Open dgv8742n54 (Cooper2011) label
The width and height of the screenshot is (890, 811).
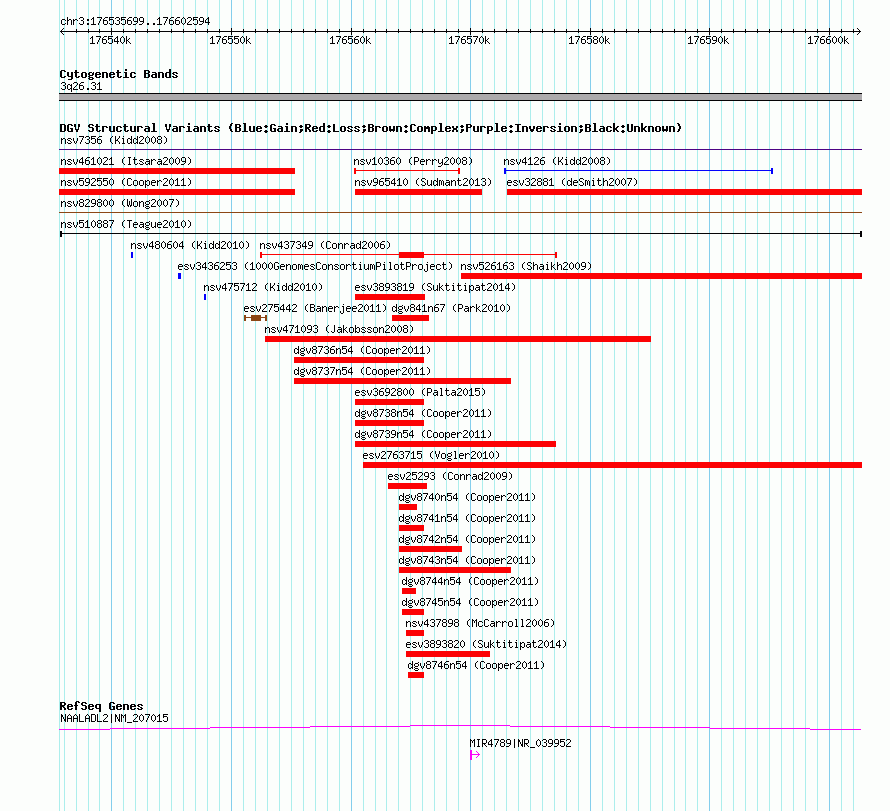(x=467, y=539)
